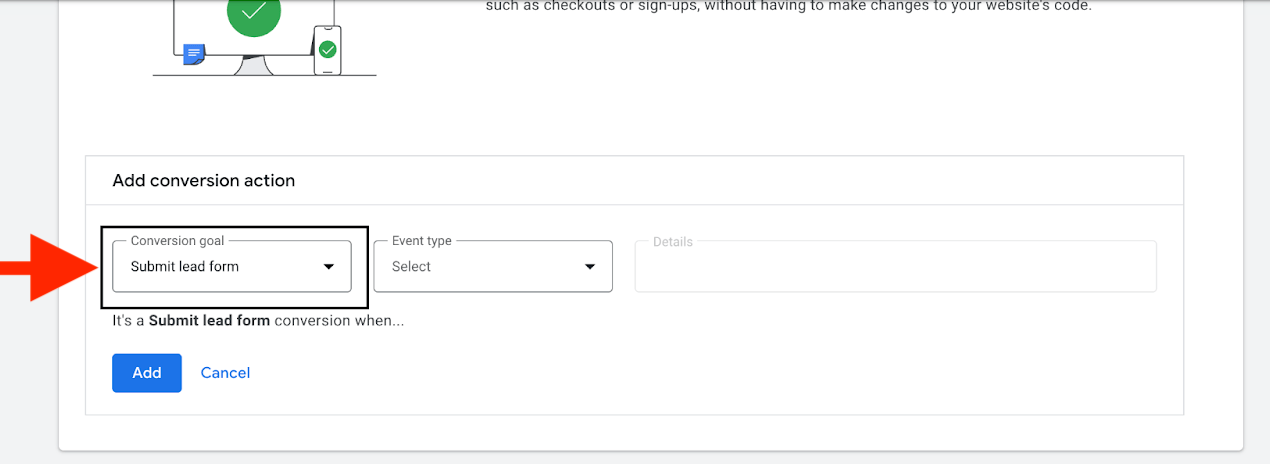Image resolution: width=1270 pixels, height=464 pixels.
Task: Click the 'Select' placeholder in Event type
Action: pos(411,267)
